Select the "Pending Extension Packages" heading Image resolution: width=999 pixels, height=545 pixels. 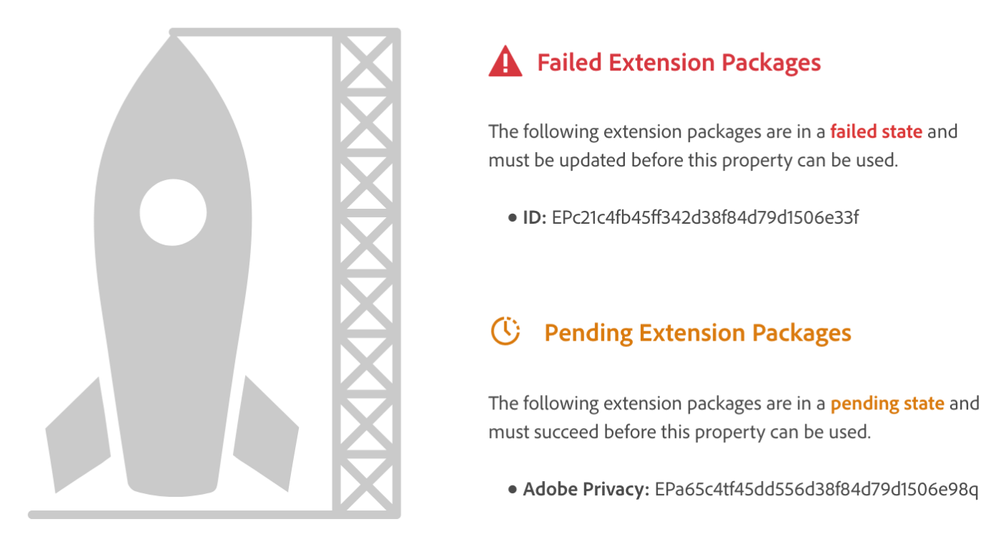[x=697, y=333]
